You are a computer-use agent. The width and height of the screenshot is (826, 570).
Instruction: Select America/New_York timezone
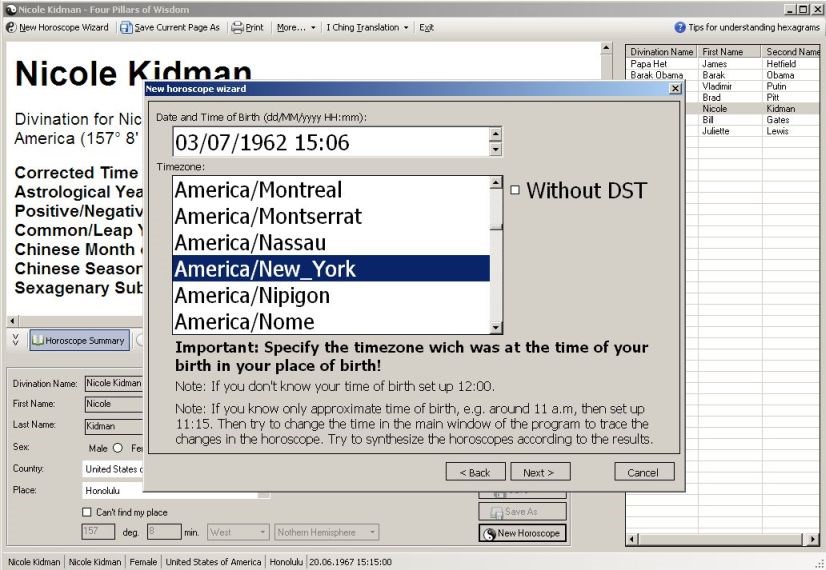click(x=331, y=269)
